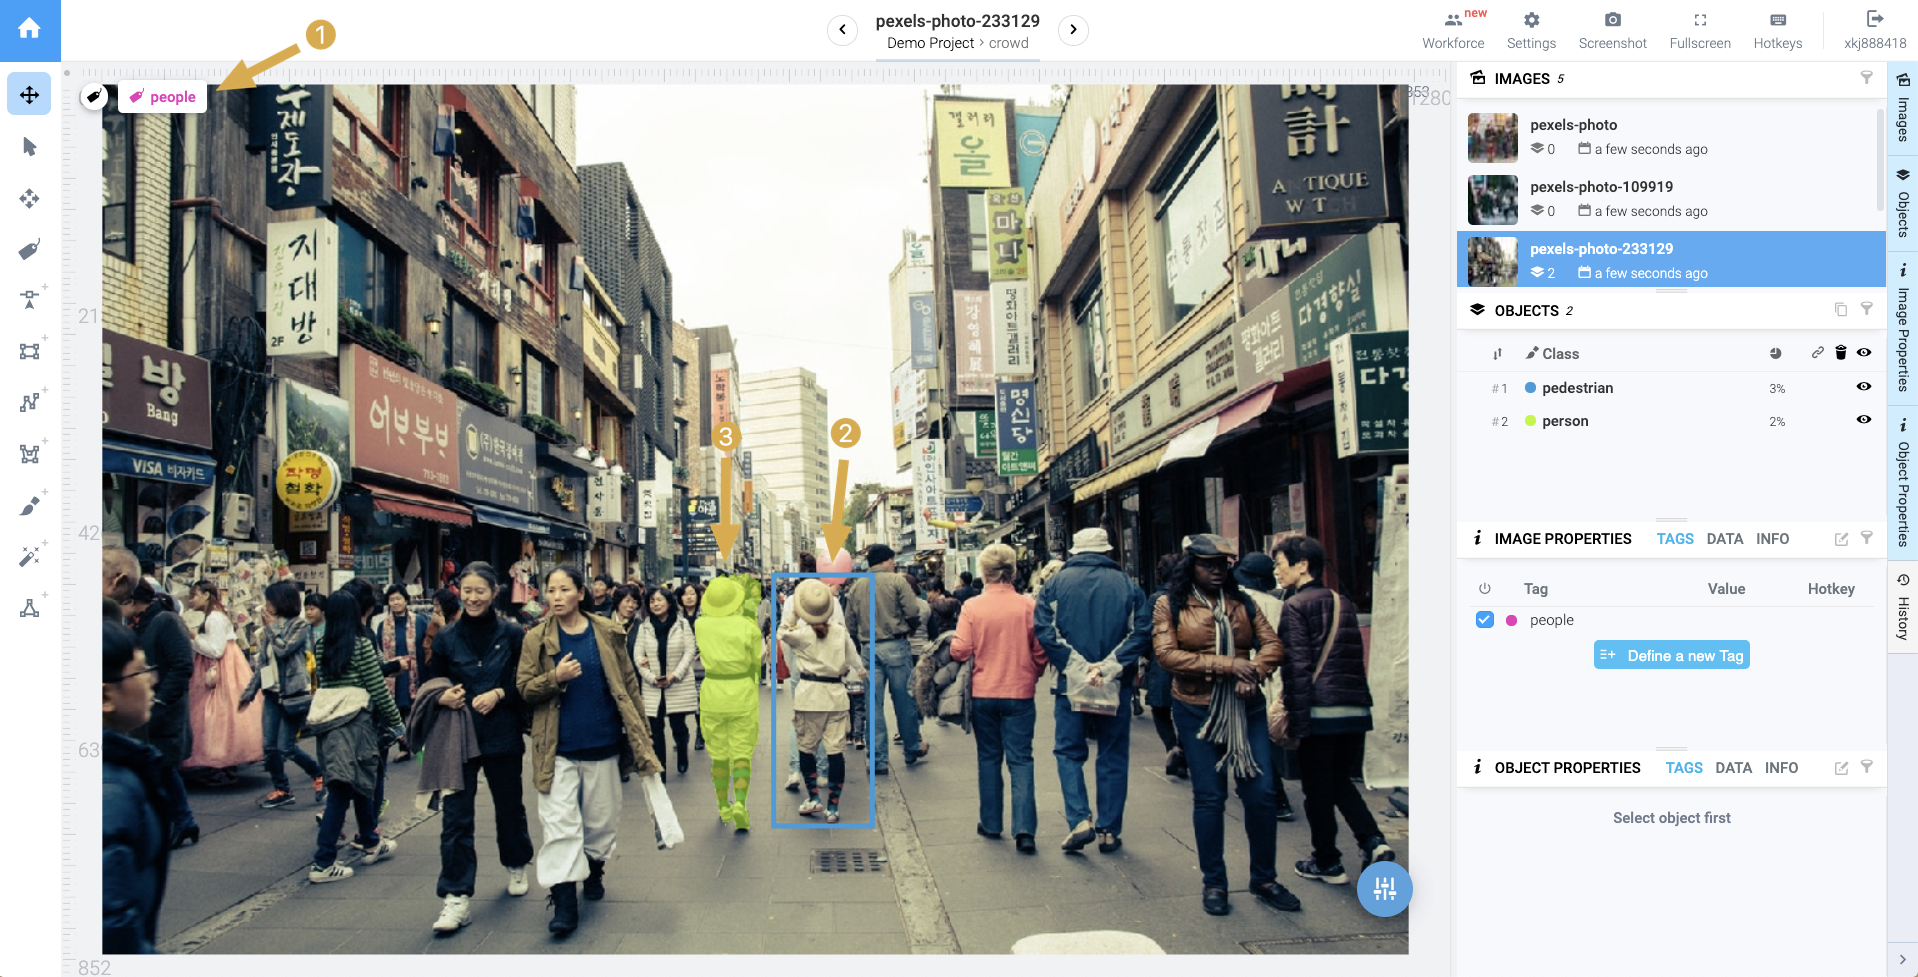Open INFO tab in Object Properties

(1780, 768)
